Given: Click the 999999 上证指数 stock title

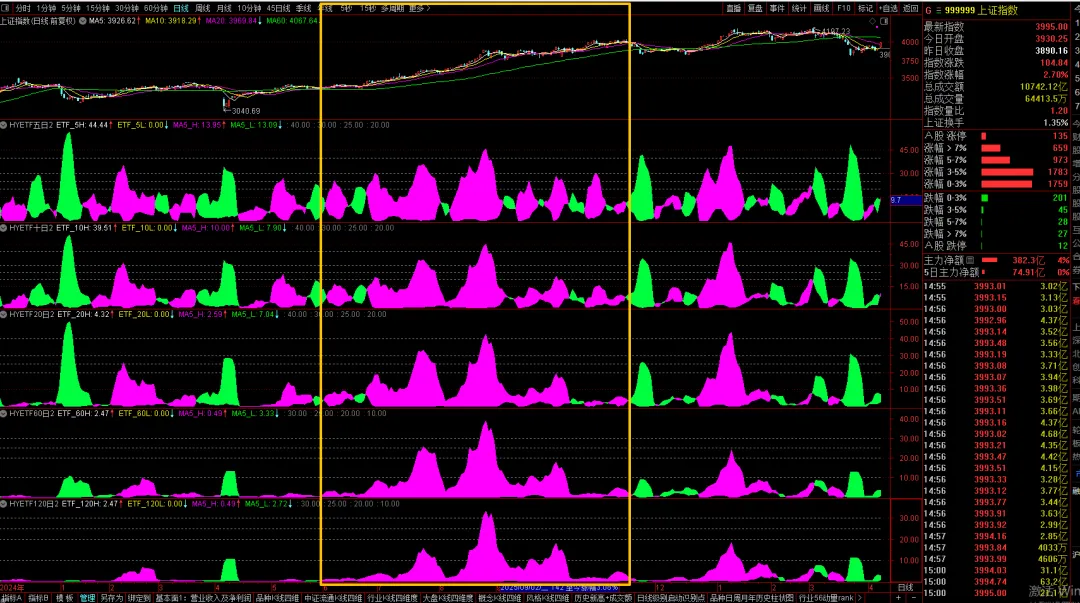Looking at the screenshot, I should point(981,10).
